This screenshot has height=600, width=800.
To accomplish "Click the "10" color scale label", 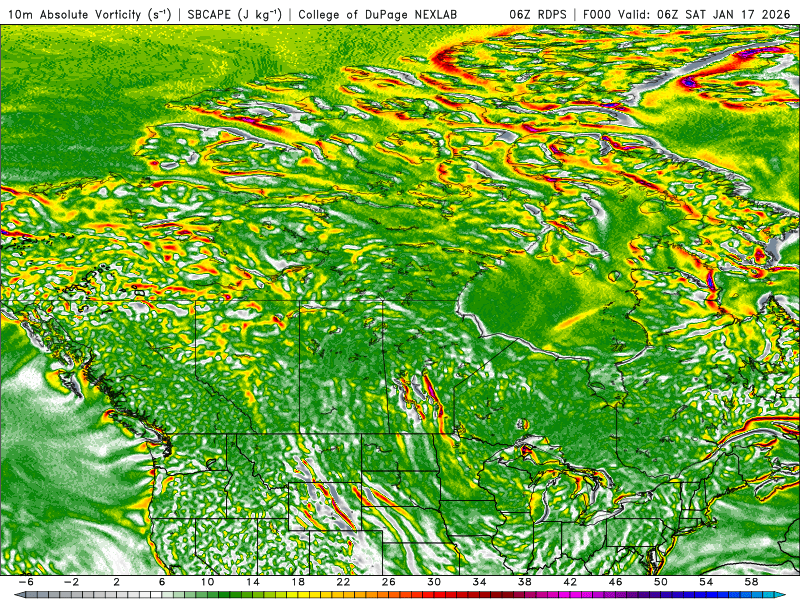I will pos(207,582).
